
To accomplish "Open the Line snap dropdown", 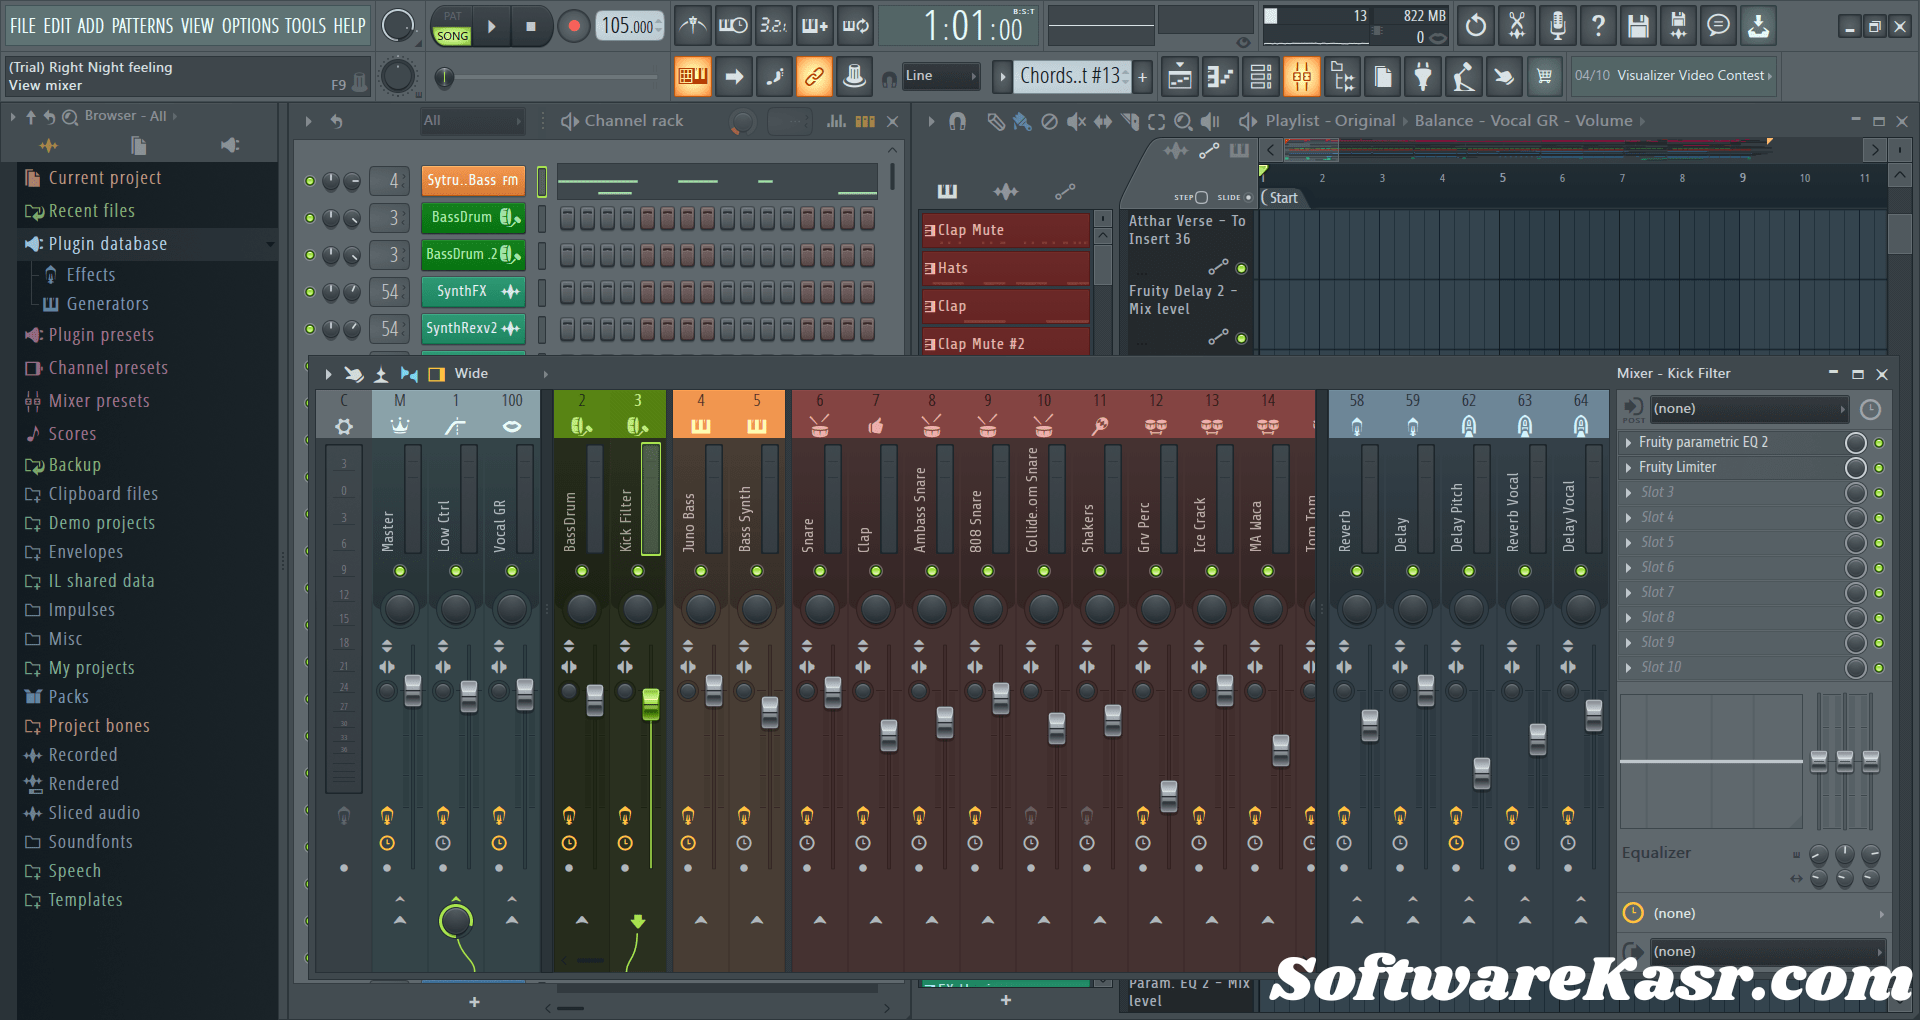I will pyautogui.click(x=940, y=76).
